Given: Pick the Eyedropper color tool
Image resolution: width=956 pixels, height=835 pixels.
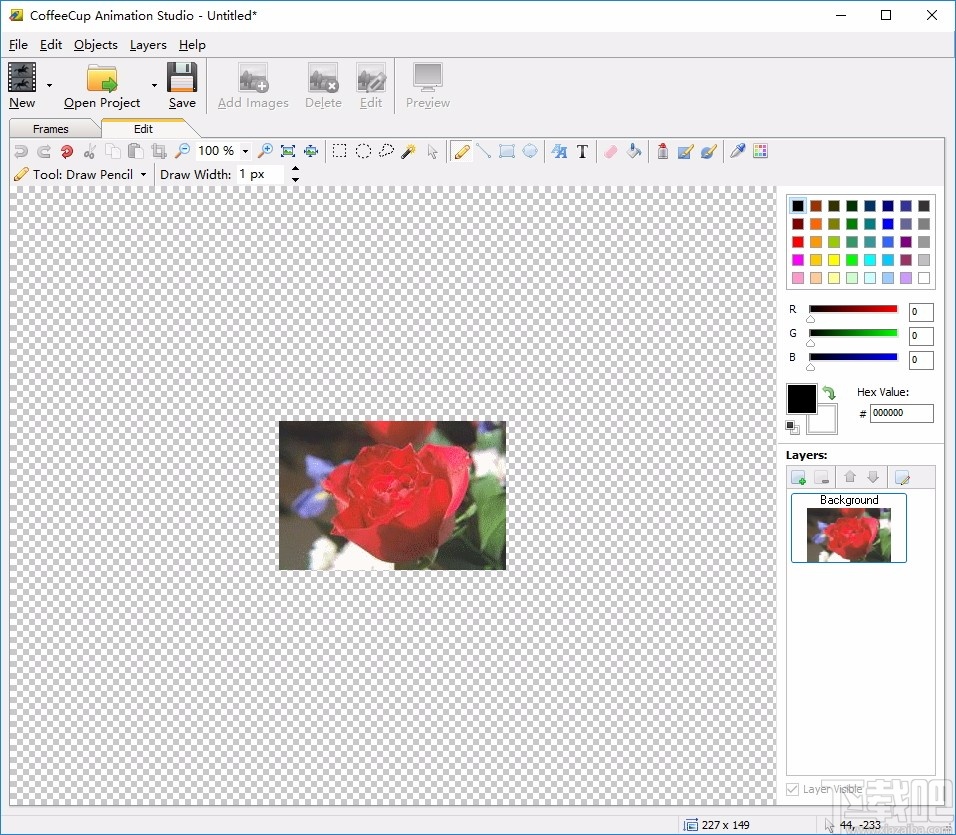Looking at the screenshot, I should pyautogui.click(x=738, y=151).
